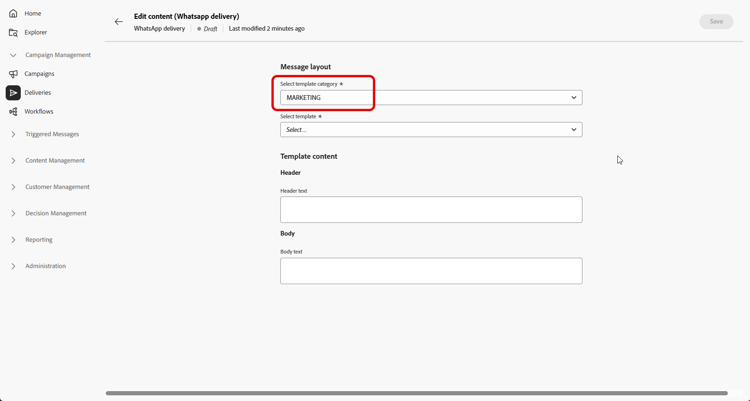Click the horizontal scrollbar at the bottom
750x401 pixels.
click(416, 393)
